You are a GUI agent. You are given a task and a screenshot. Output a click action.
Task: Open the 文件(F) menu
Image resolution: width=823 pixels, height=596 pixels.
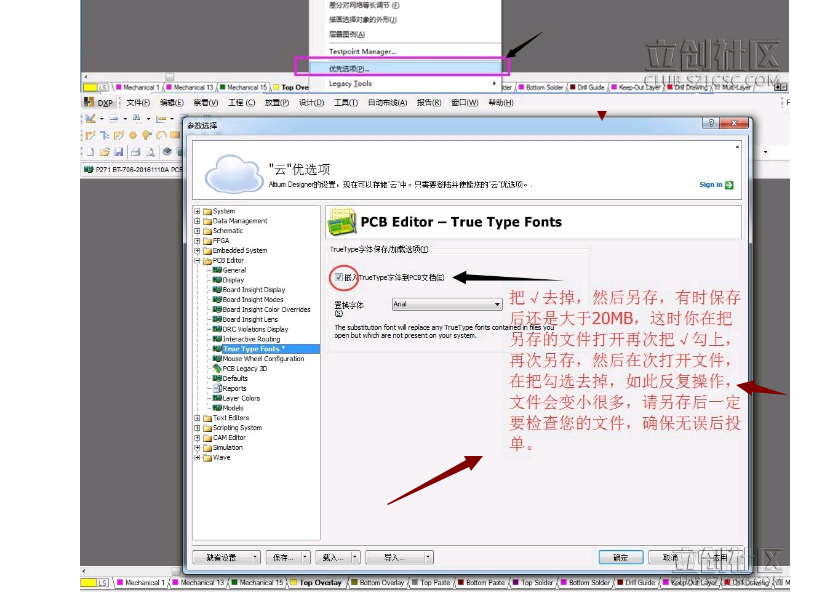pyautogui.click(x=137, y=102)
